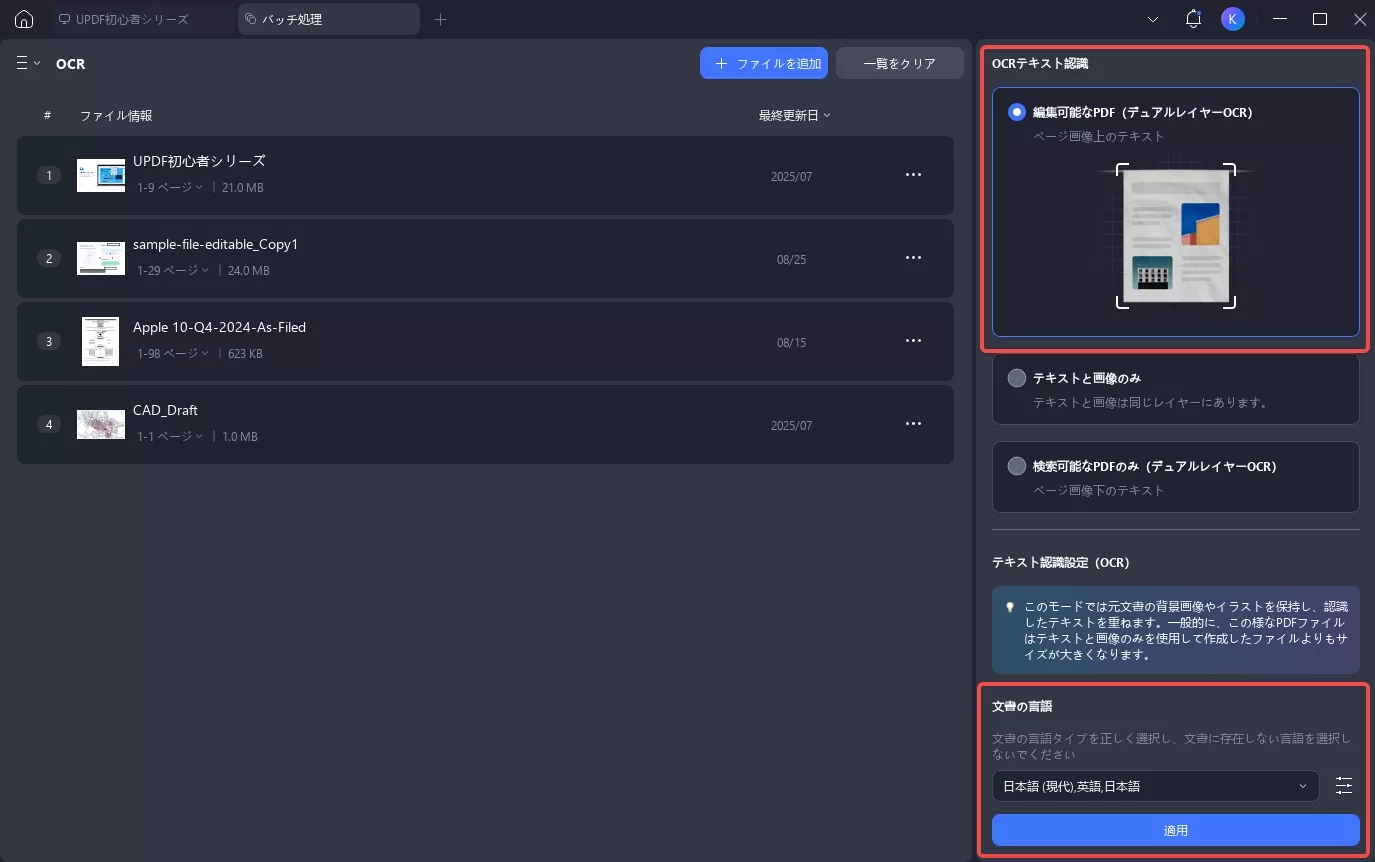Open the notifications bell
1375x862 pixels.
click(1193, 19)
